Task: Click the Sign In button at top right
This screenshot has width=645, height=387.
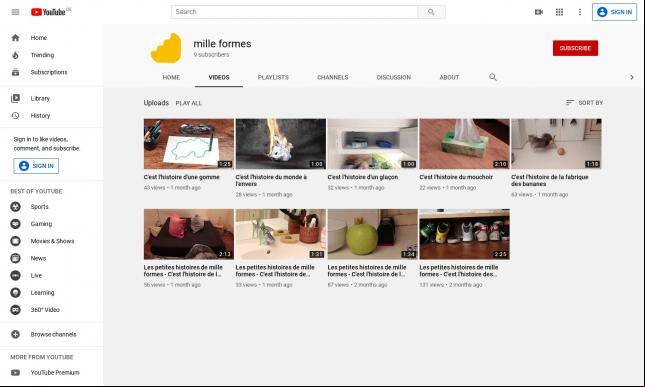Action: point(614,12)
